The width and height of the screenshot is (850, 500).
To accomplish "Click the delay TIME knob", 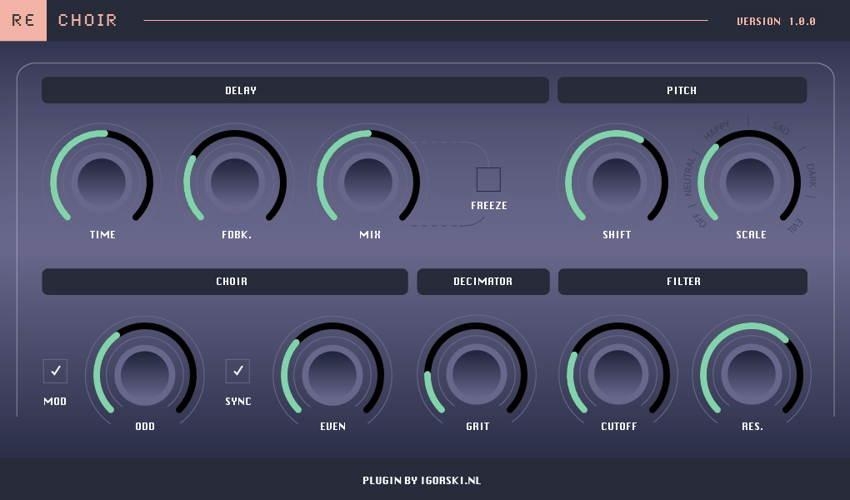I will coord(102,180).
